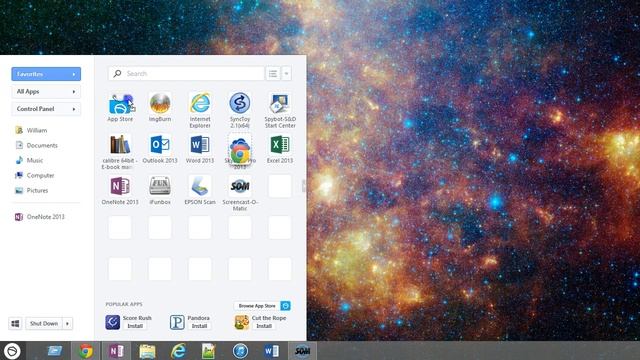640x360 pixels.
Task: Switch to Screencast-O-Matic on the taskbar
Action: (302, 351)
